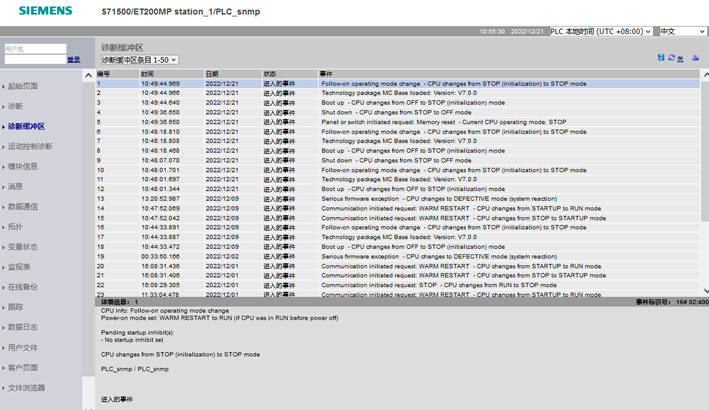Viewport: 709px width, 410px height.
Task: Click the table scrollbar up arrow
Action: point(705,74)
